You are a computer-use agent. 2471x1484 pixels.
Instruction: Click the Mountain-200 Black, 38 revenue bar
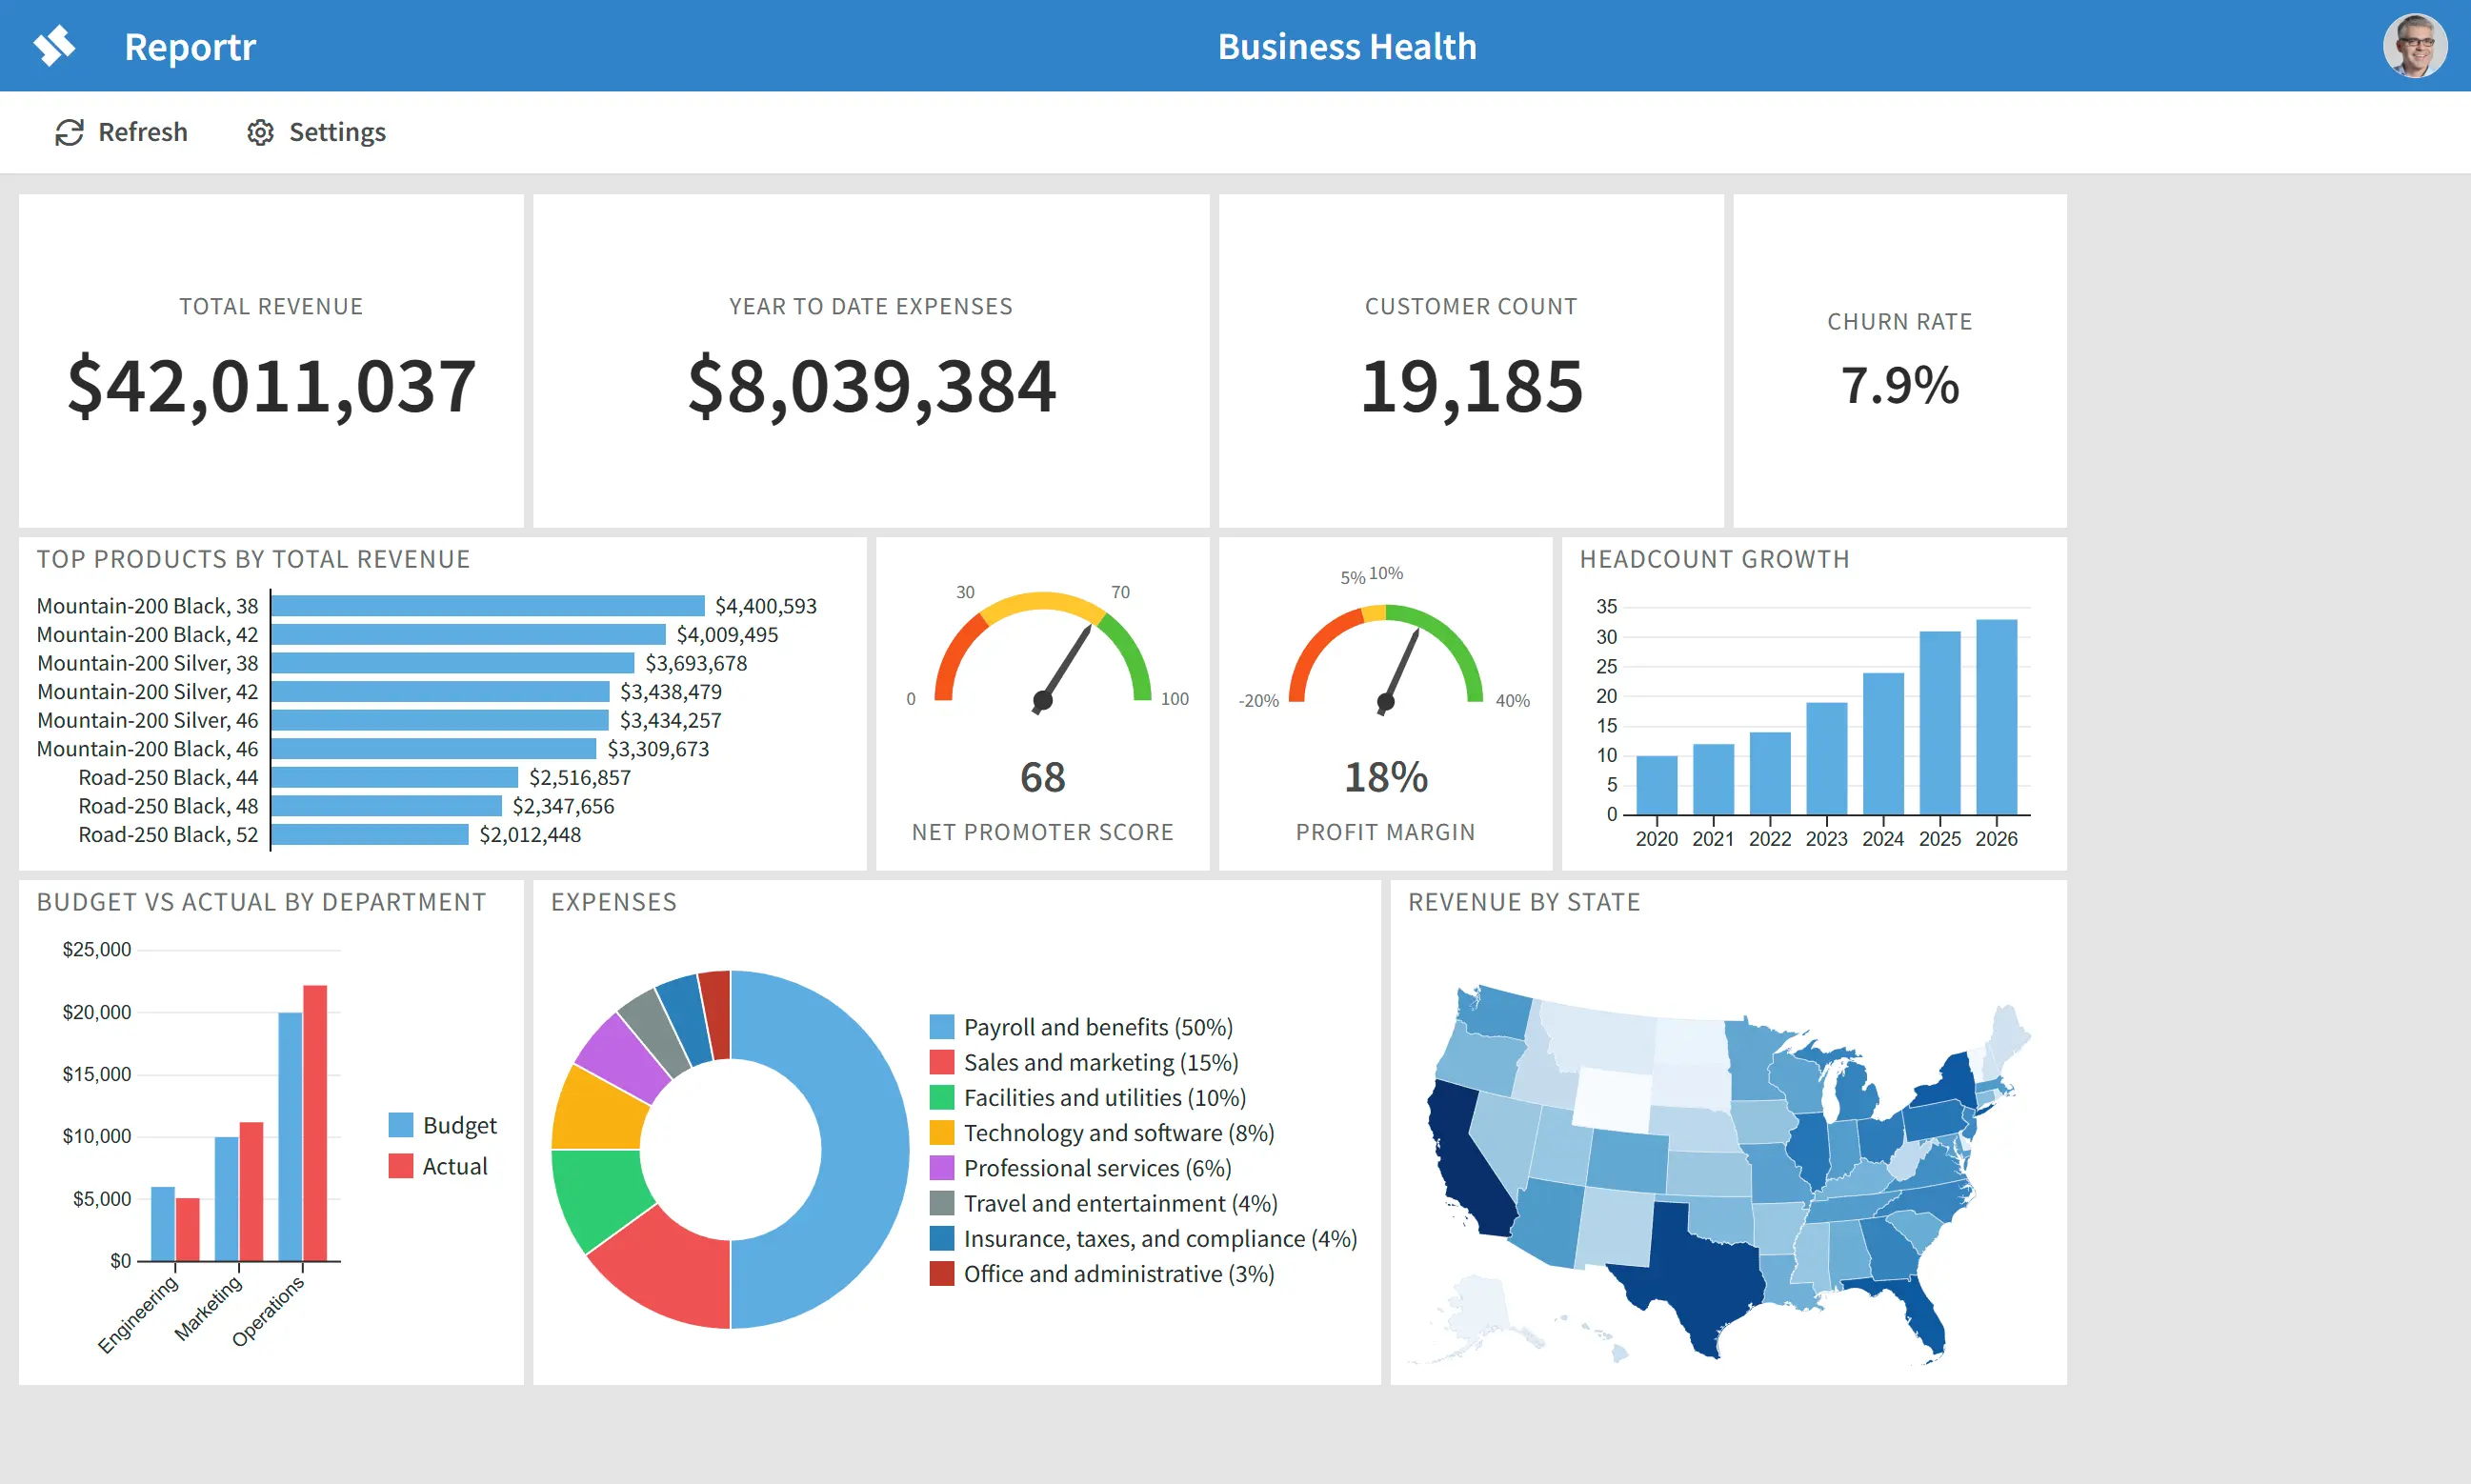(x=488, y=606)
